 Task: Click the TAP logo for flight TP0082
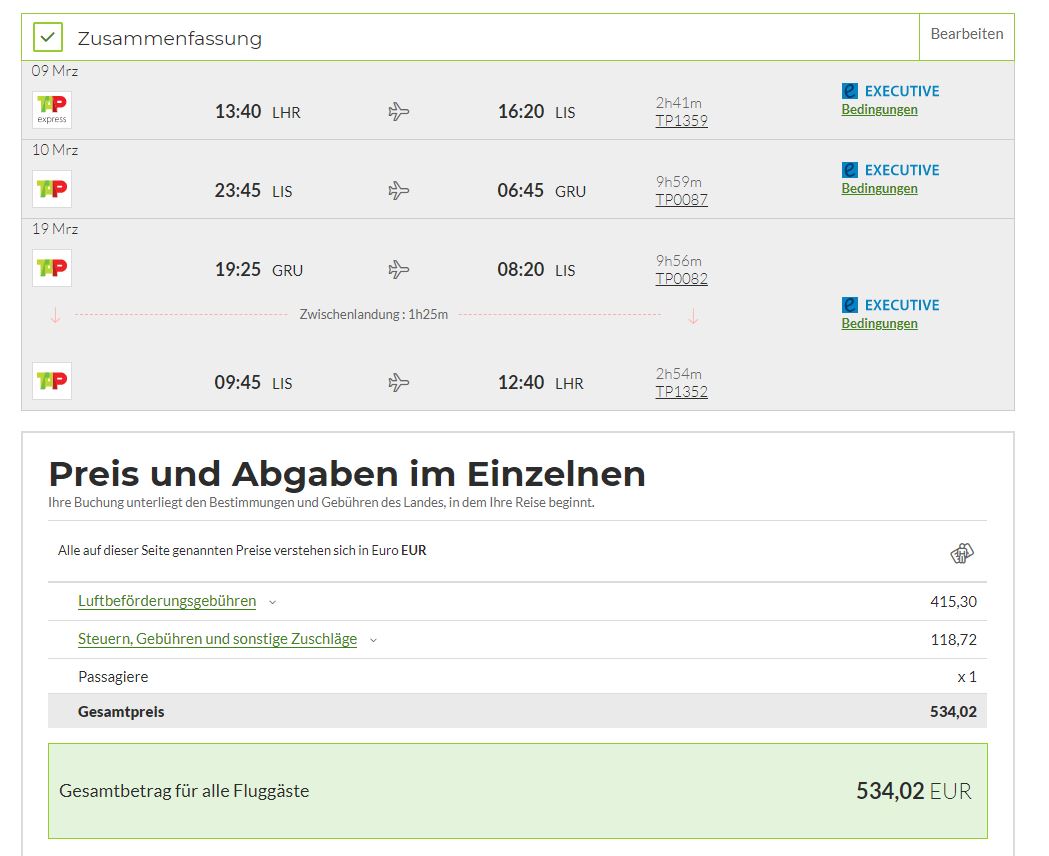(52, 268)
